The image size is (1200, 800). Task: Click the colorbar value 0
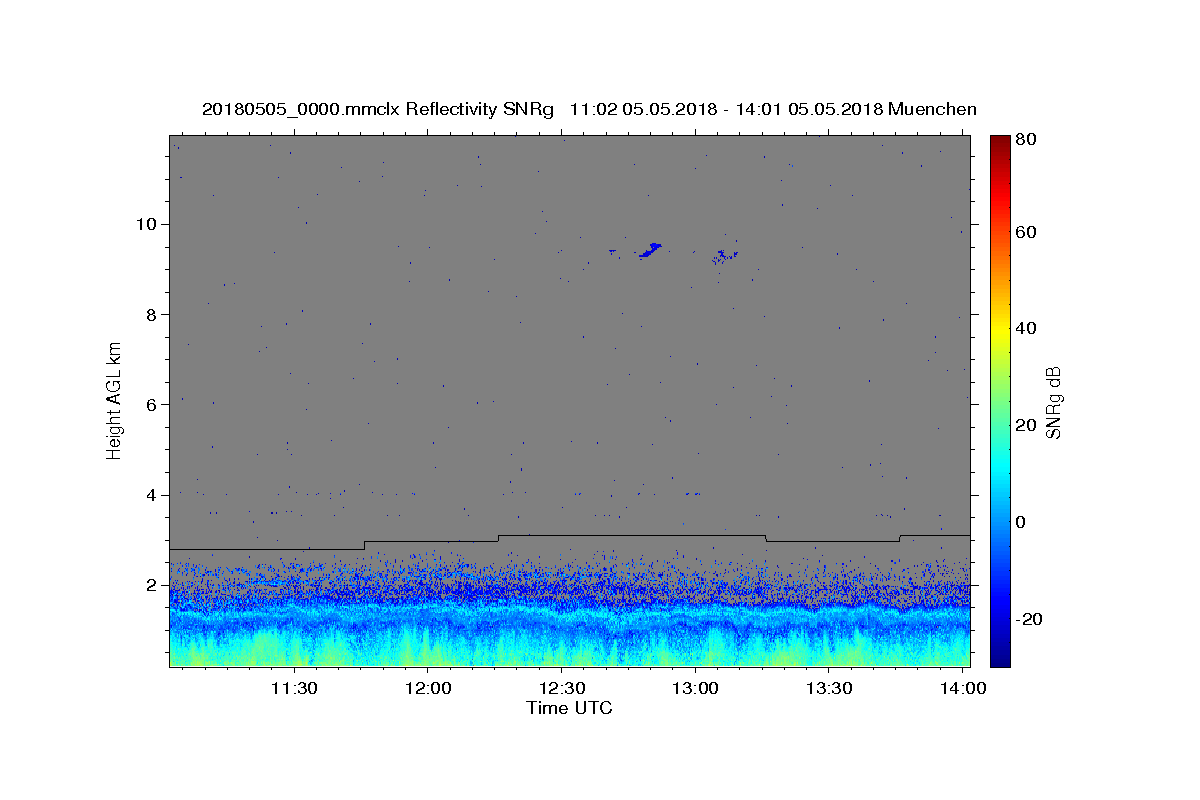click(1021, 522)
